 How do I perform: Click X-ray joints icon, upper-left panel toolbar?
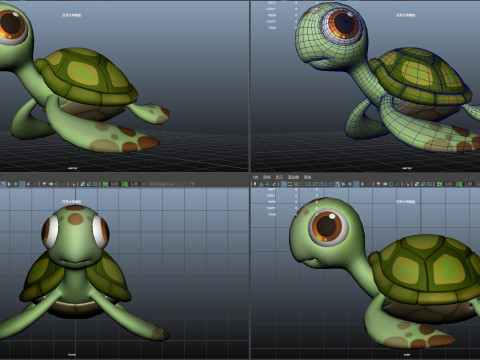(95, 184)
